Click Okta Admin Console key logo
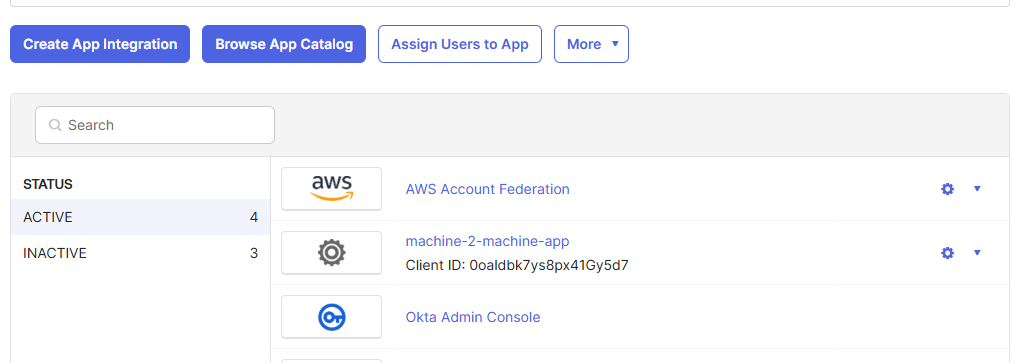This screenshot has width=1033, height=363. click(331, 317)
